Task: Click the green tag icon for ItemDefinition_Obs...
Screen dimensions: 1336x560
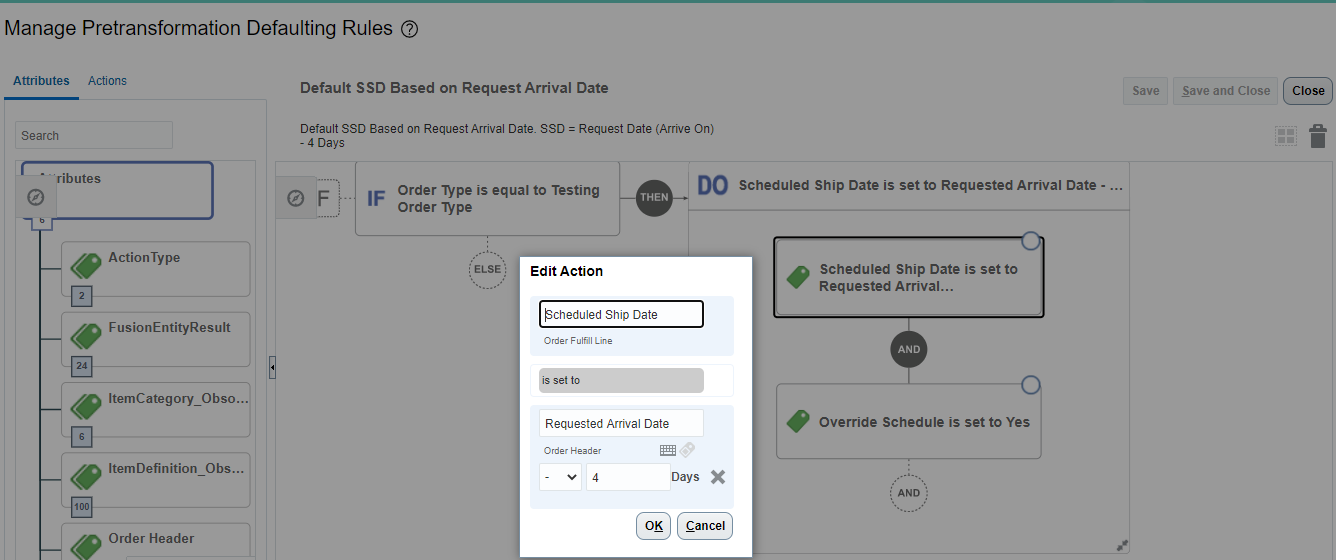Action: 86,476
